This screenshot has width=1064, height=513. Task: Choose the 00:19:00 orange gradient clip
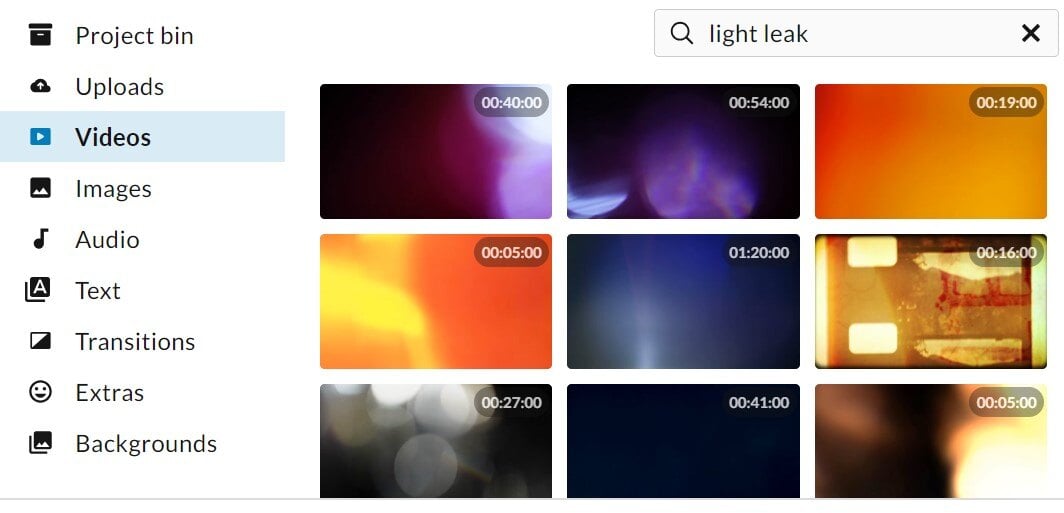point(930,151)
